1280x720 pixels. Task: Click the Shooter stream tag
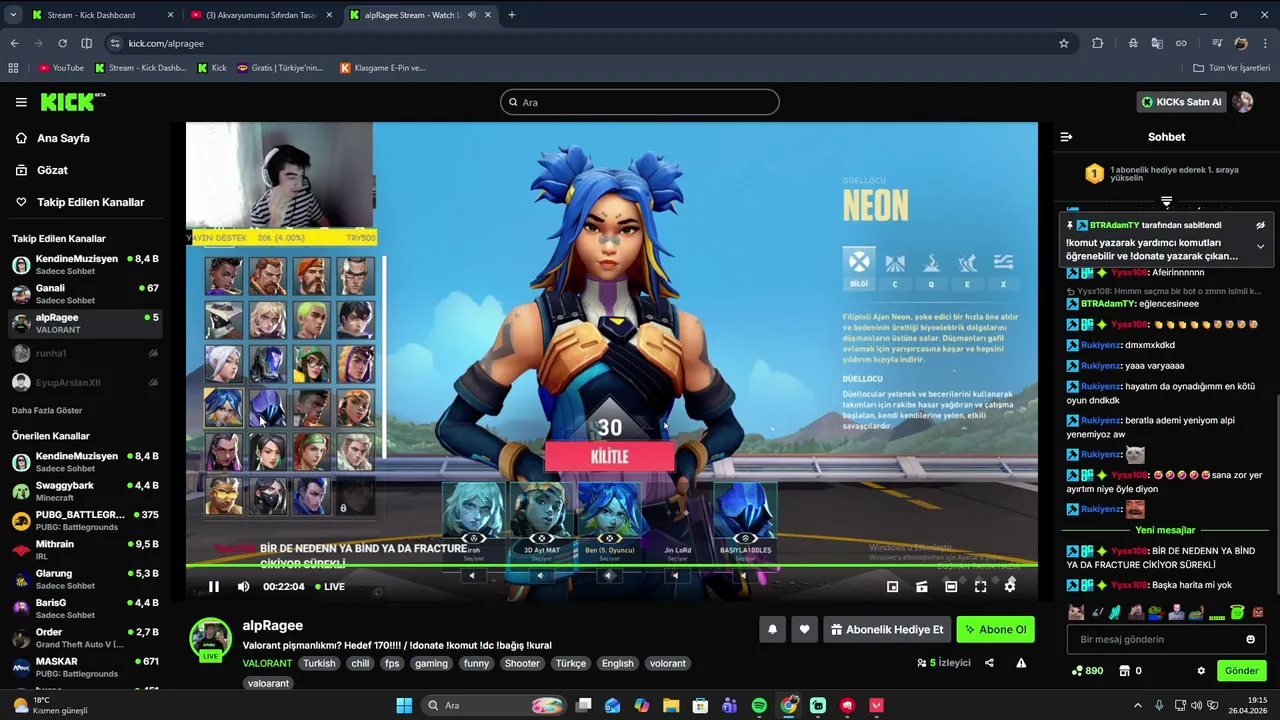522,663
